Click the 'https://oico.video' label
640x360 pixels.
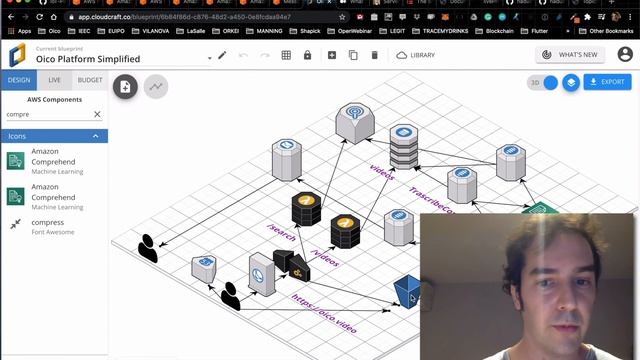click(324, 313)
